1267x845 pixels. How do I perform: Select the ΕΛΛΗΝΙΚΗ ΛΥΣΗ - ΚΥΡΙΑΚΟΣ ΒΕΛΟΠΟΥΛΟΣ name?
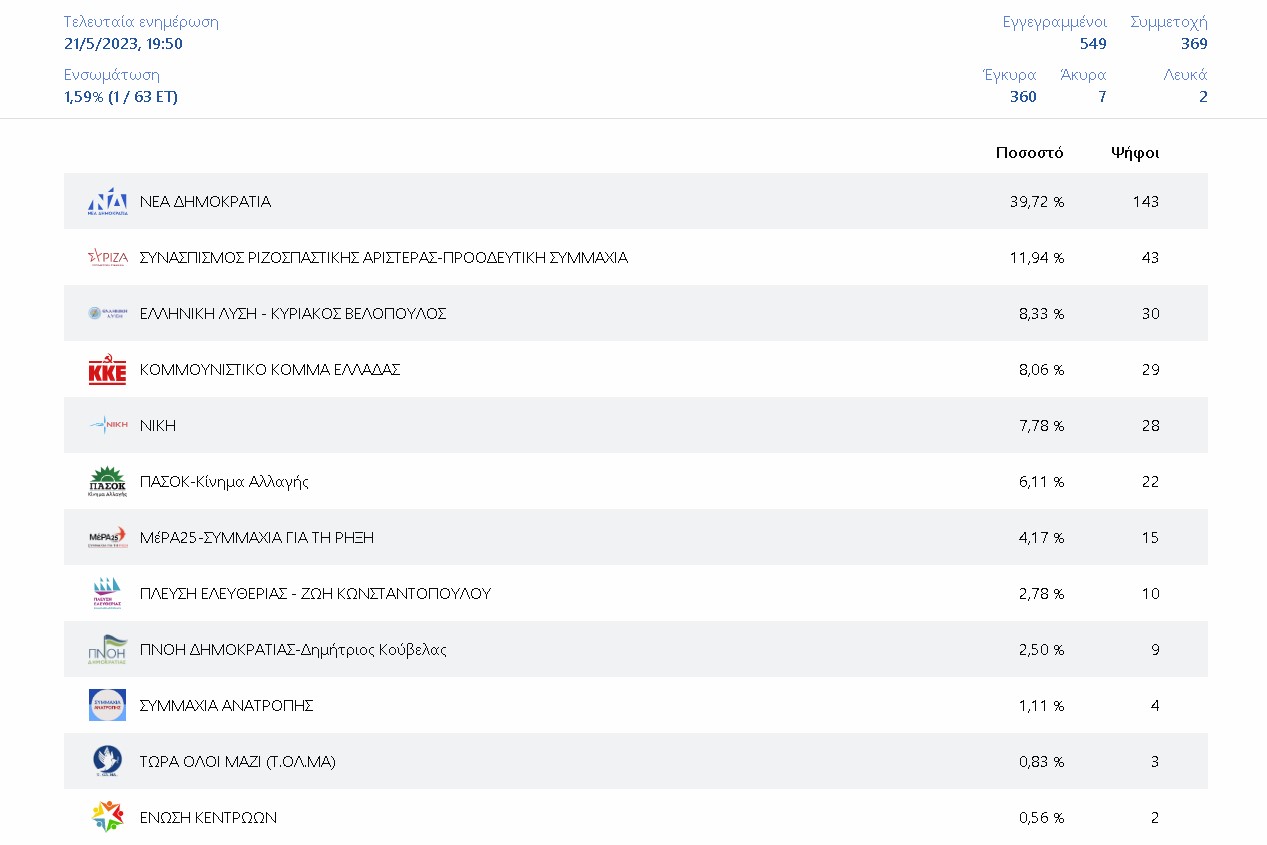293,313
